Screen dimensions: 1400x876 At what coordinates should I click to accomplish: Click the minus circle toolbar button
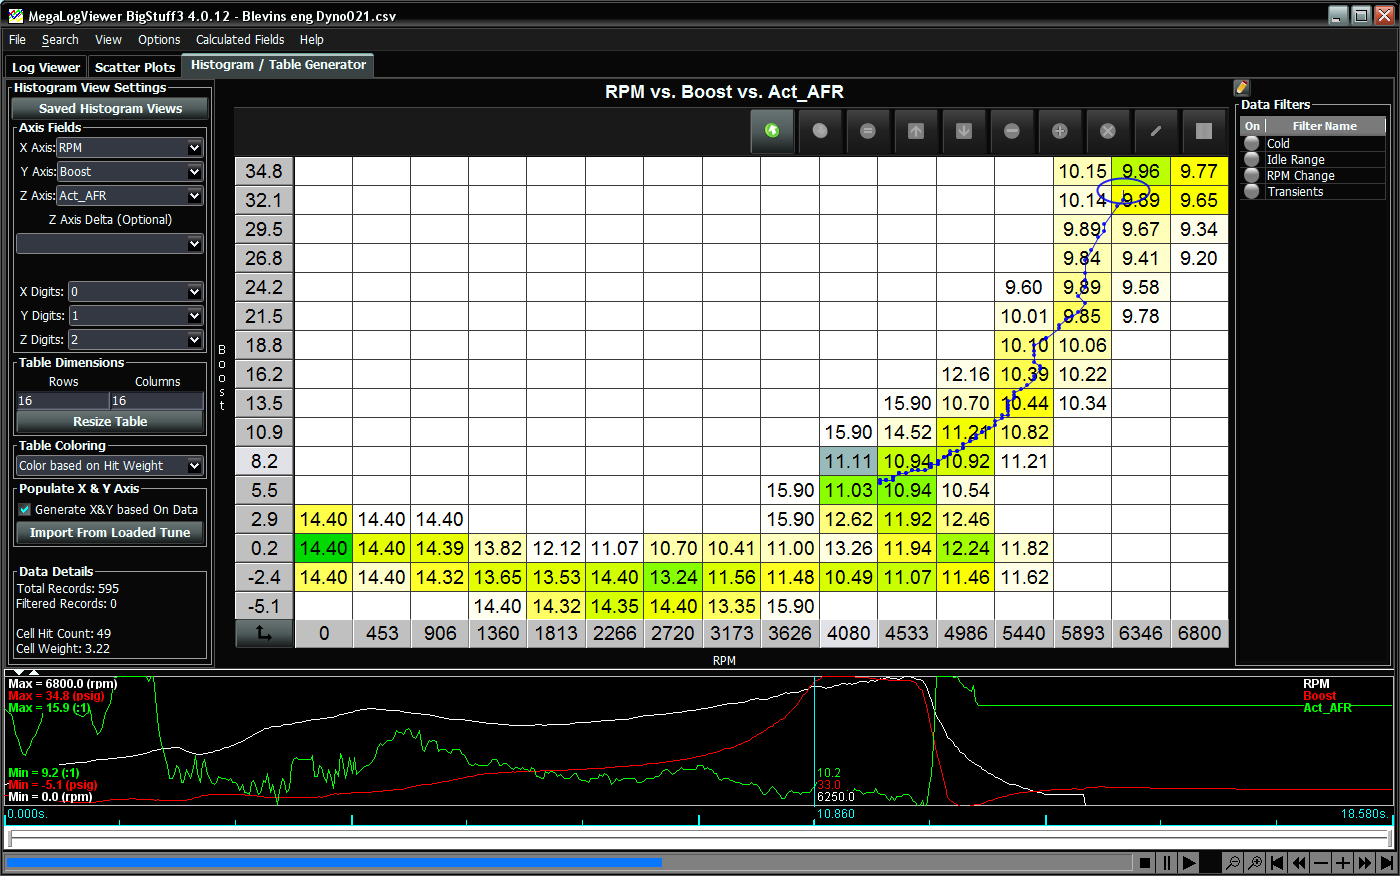1012,131
